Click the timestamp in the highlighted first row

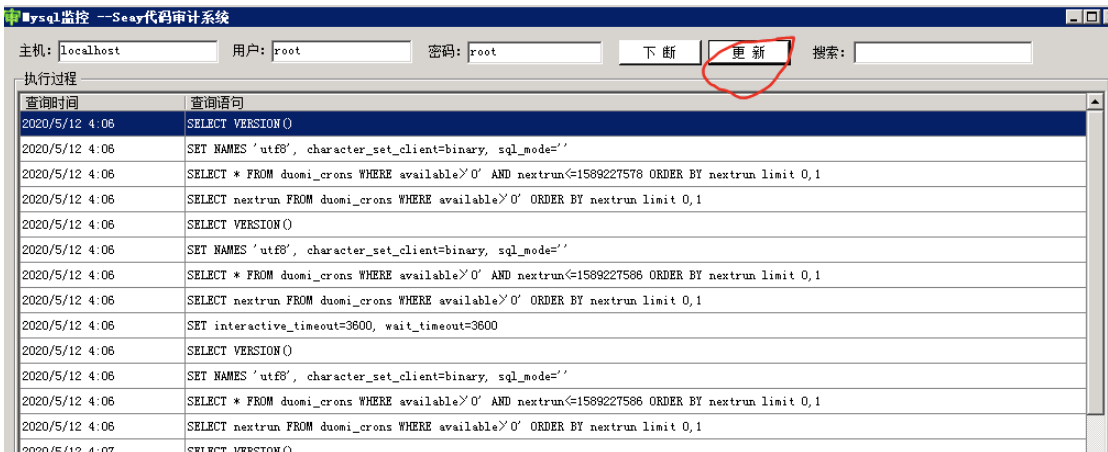pyautogui.click(x=69, y=124)
